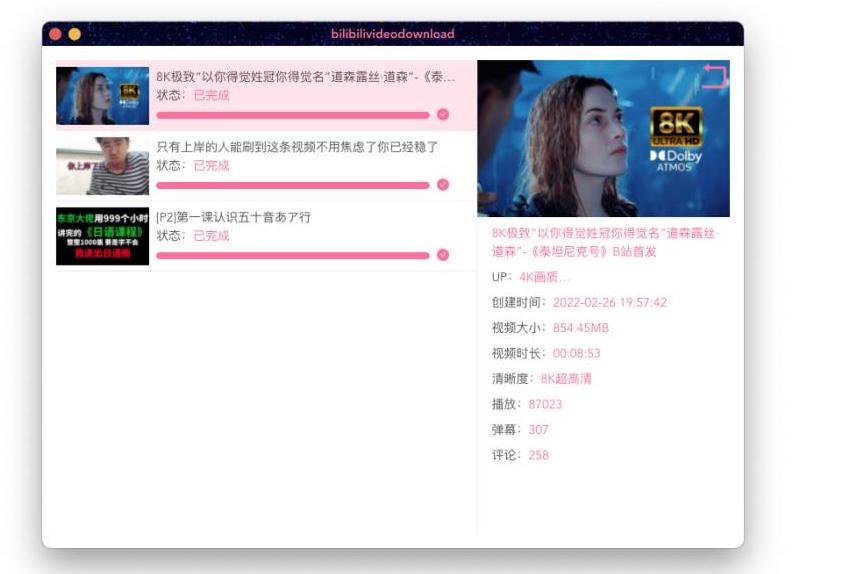Click the progress bar under 第一课认识五十音
Screen dimensions: 848x574
292,255
